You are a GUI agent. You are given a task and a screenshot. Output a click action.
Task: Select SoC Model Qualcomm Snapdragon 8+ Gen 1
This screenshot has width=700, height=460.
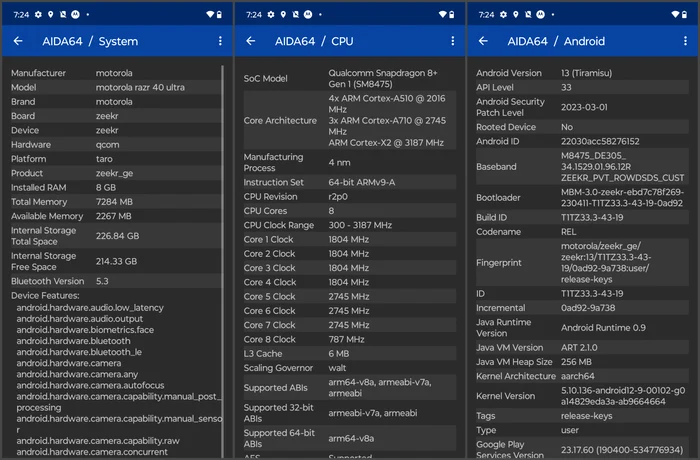click(x=383, y=79)
